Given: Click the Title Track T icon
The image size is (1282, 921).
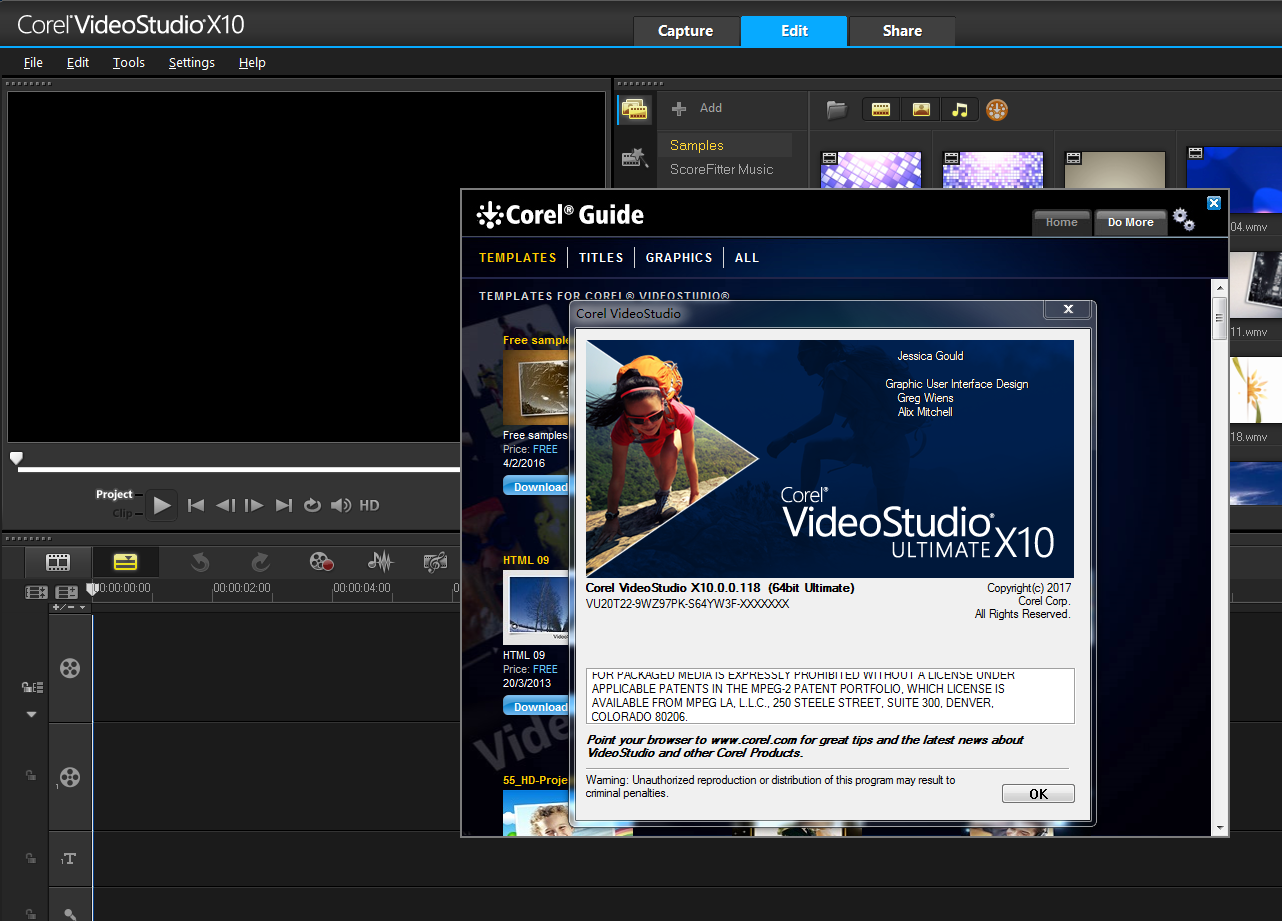Looking at the screenshot, I should pyautogui.click(x=69, y=859).
